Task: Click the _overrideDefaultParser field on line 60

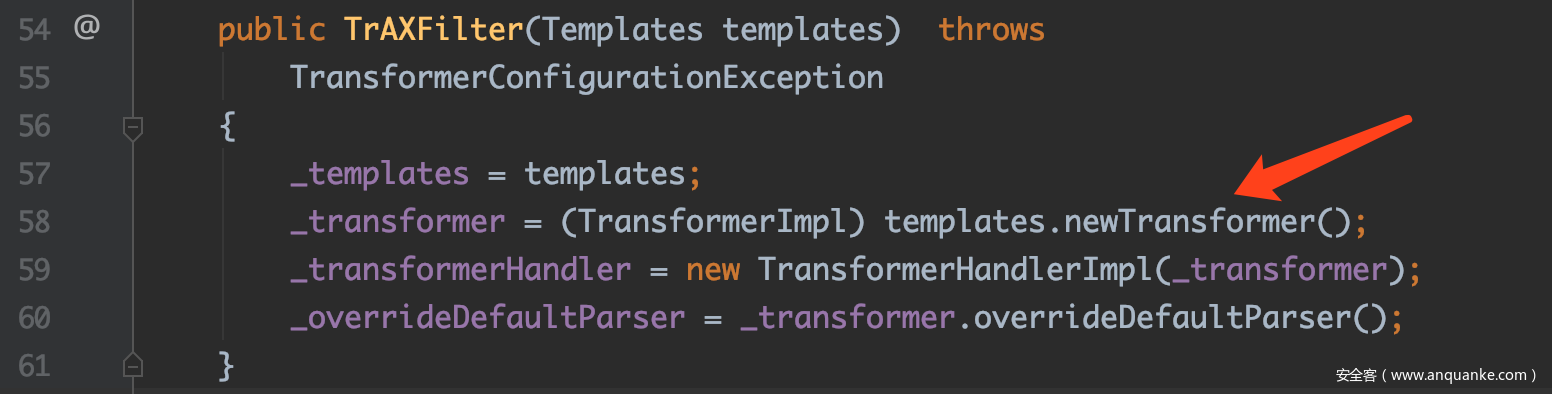Action: click(487, 318)
